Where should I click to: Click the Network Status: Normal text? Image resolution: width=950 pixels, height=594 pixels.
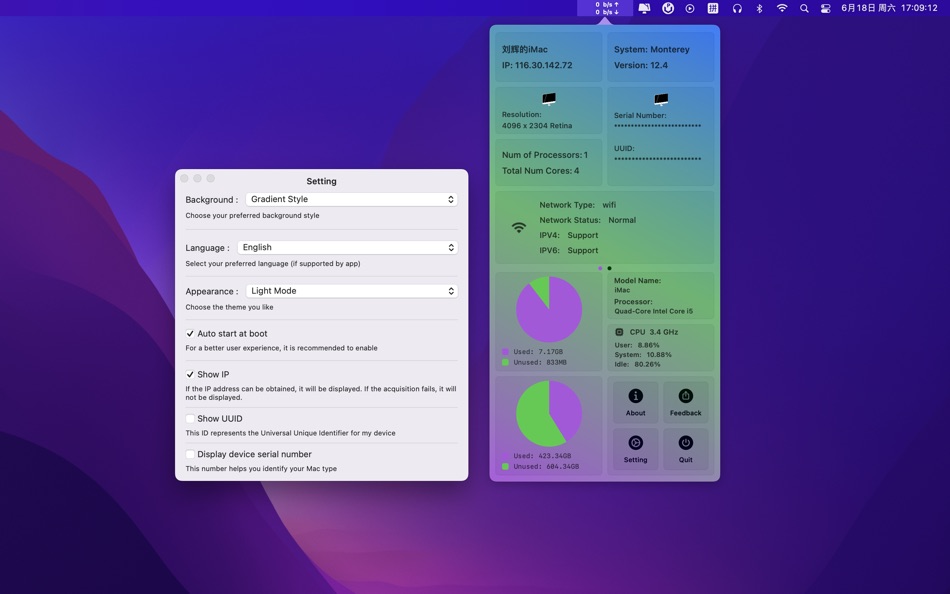click(588, 220)
